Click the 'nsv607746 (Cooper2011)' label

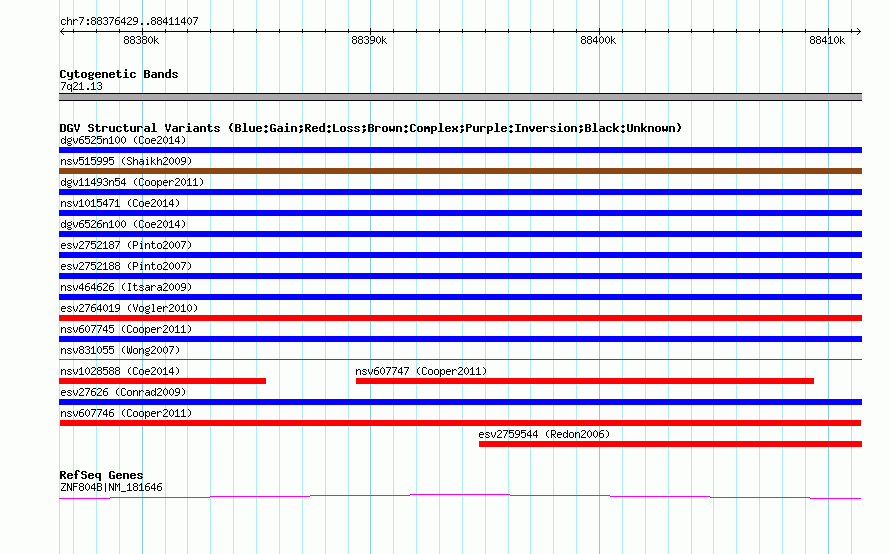click(126, 413)
